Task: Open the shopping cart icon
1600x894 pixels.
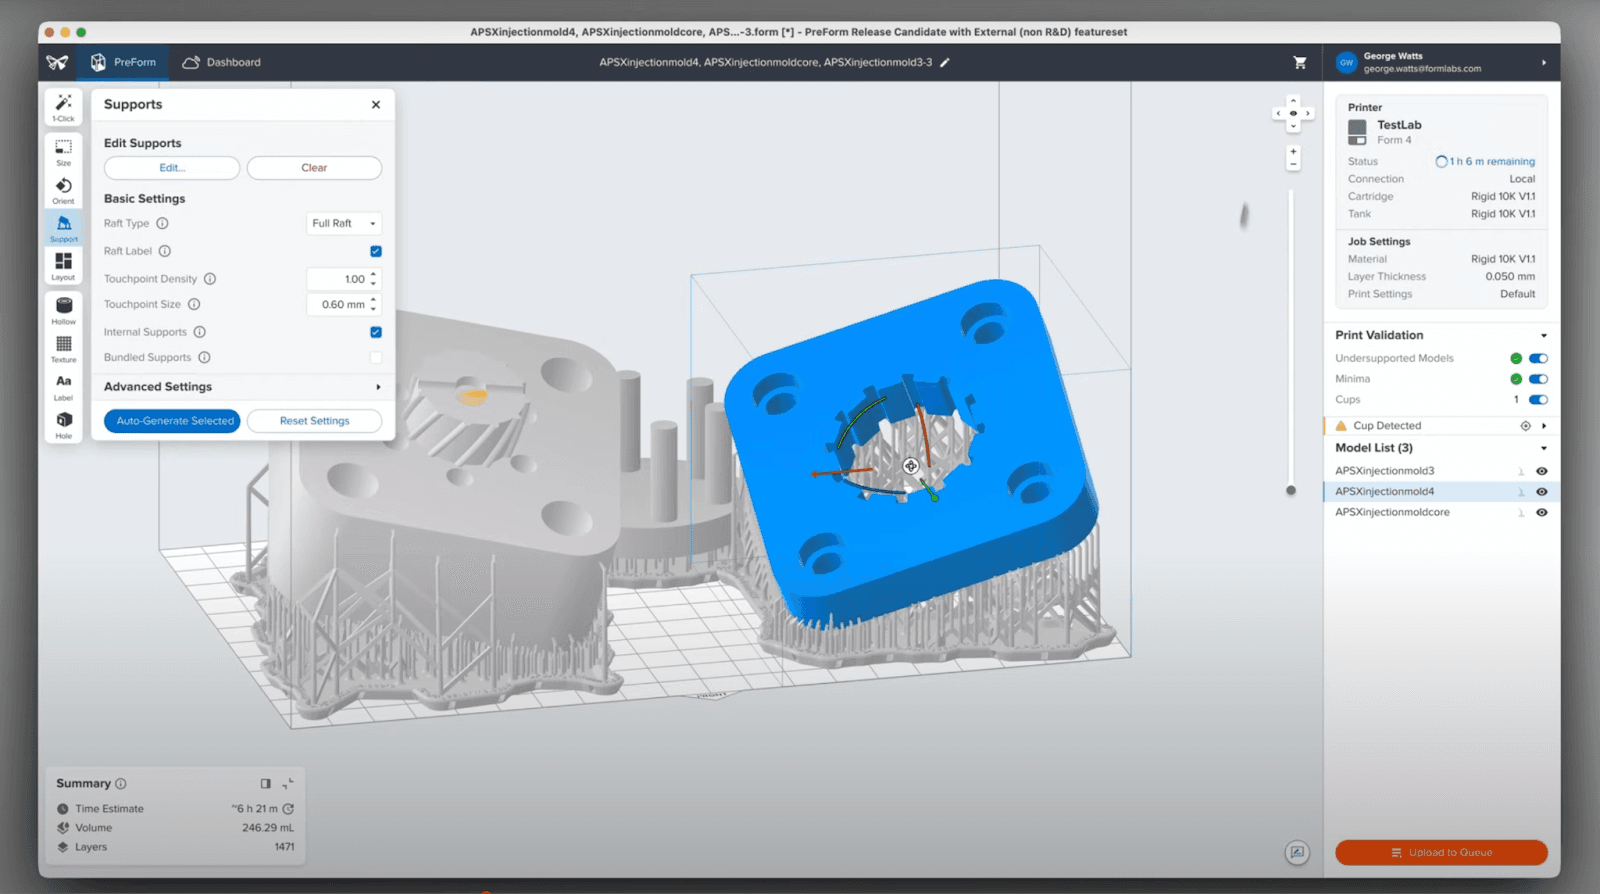Action: [x=1299, y=62]
